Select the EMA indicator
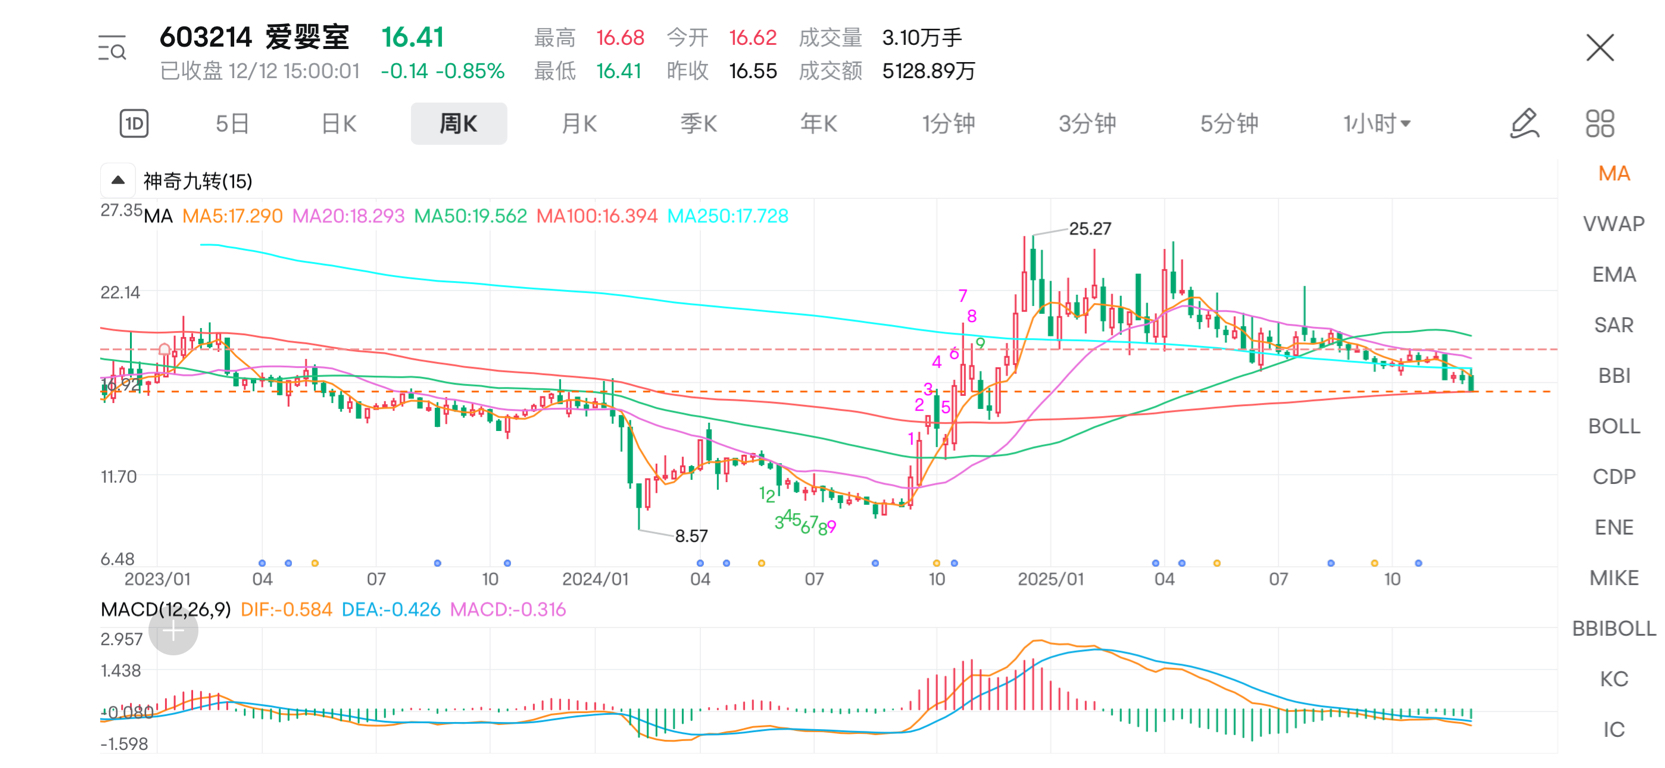 [x=1614, y=274]
